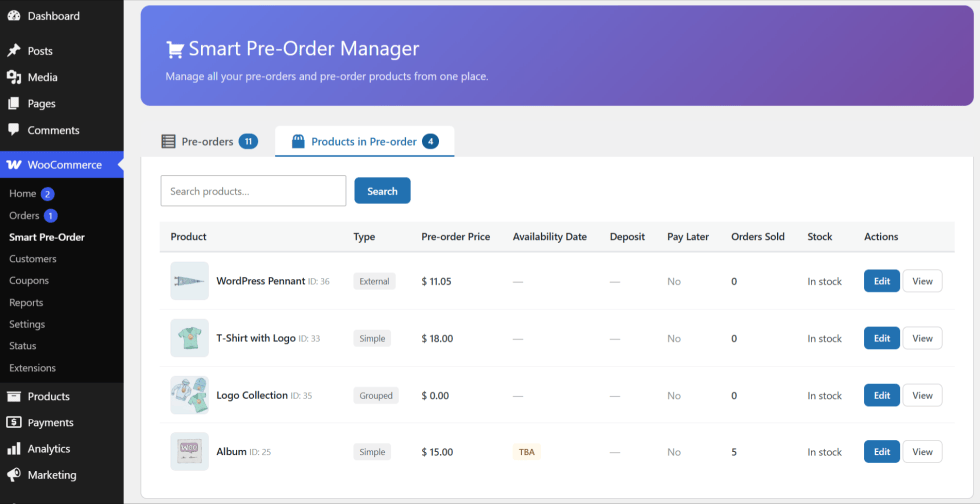Select the Products in Pre-order tab
Image resolution: width=980 pixels, height=504 pixels.
(x=364, y=141)
